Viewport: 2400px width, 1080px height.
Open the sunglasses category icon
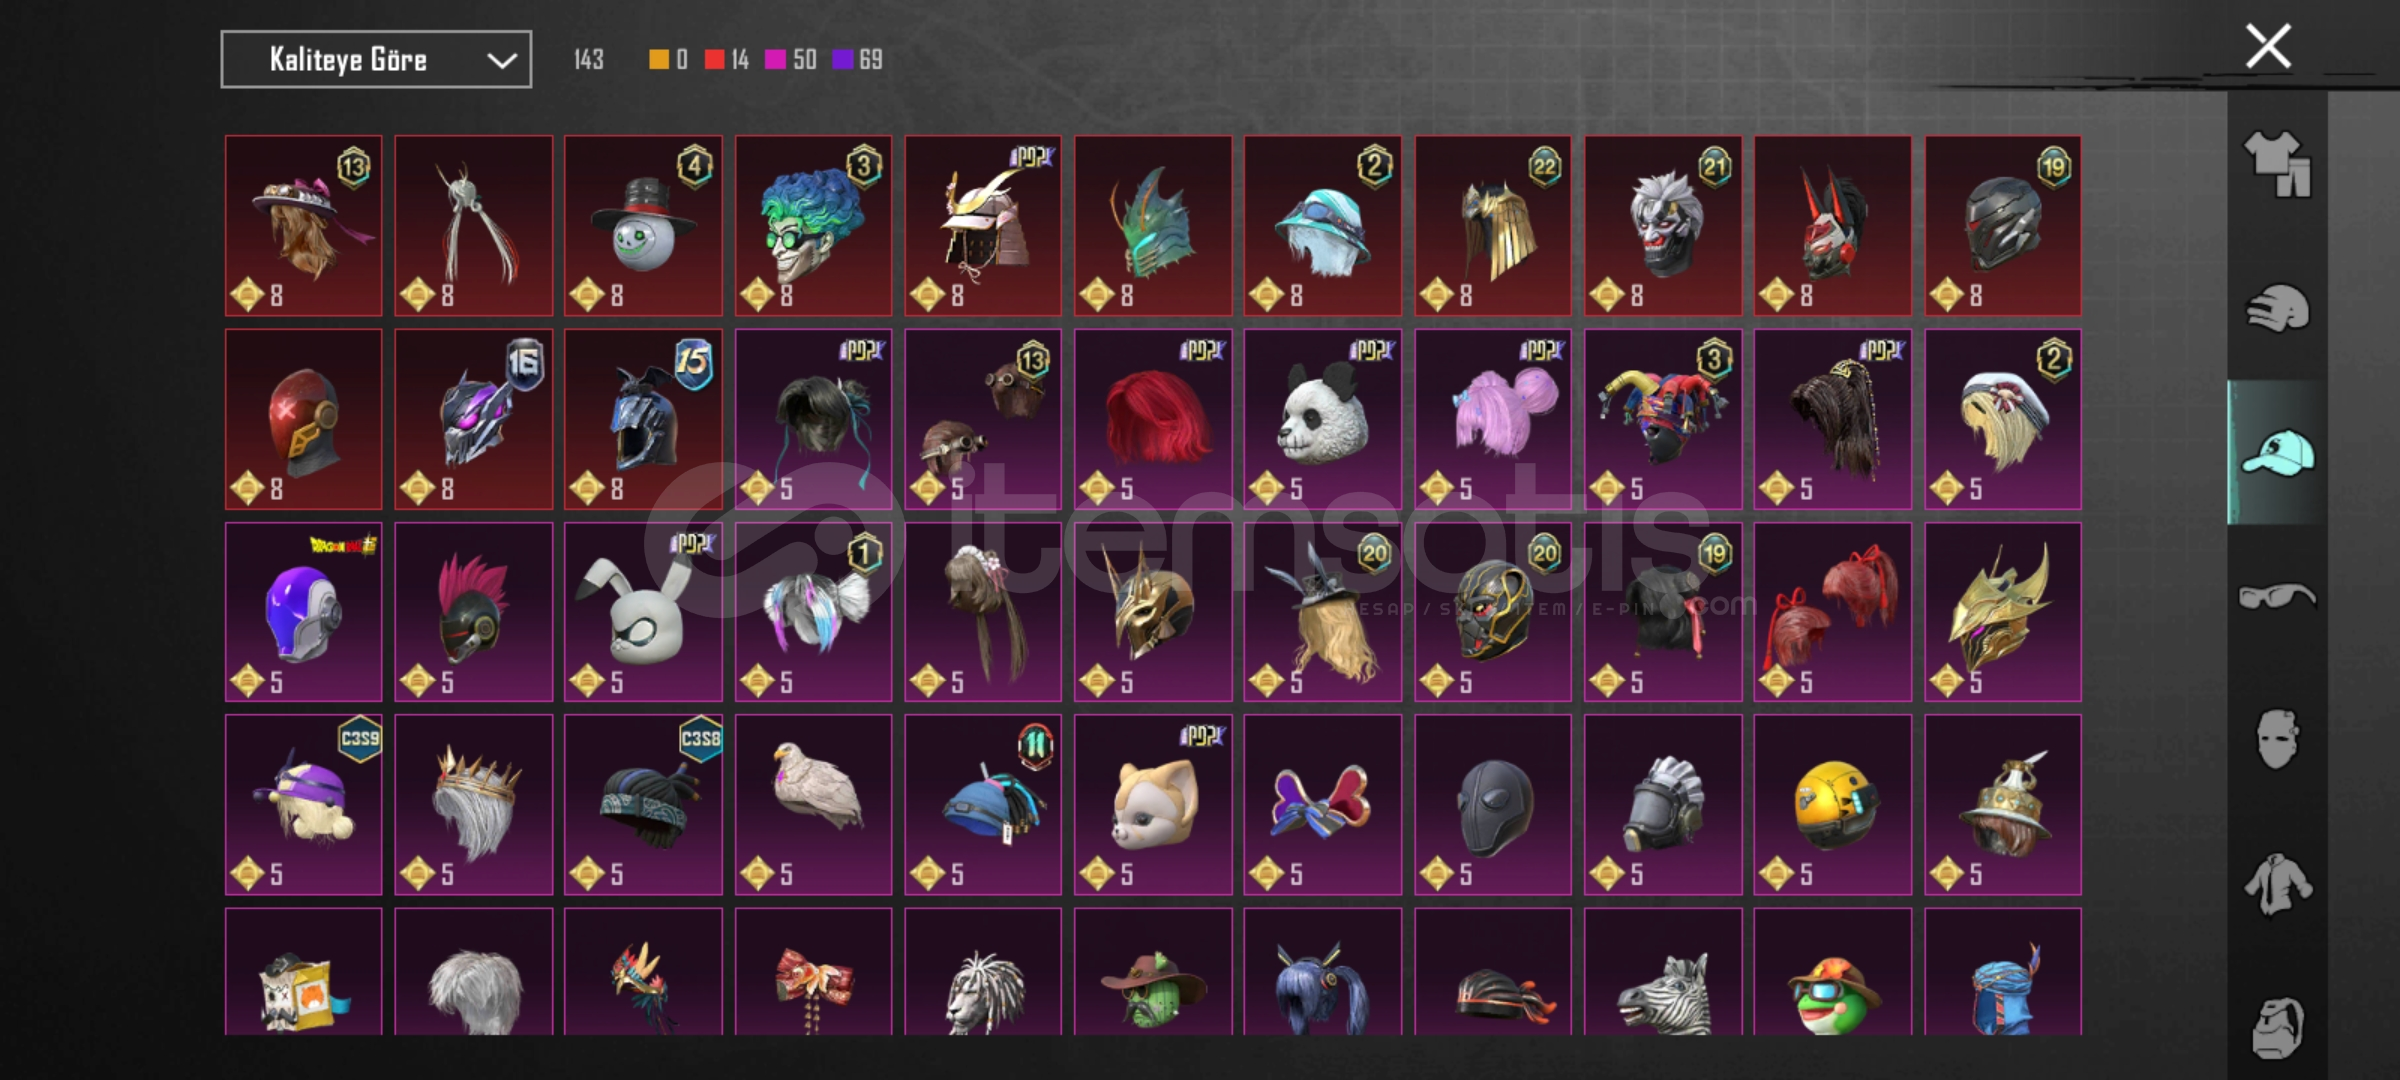[x=2277, y=596]
